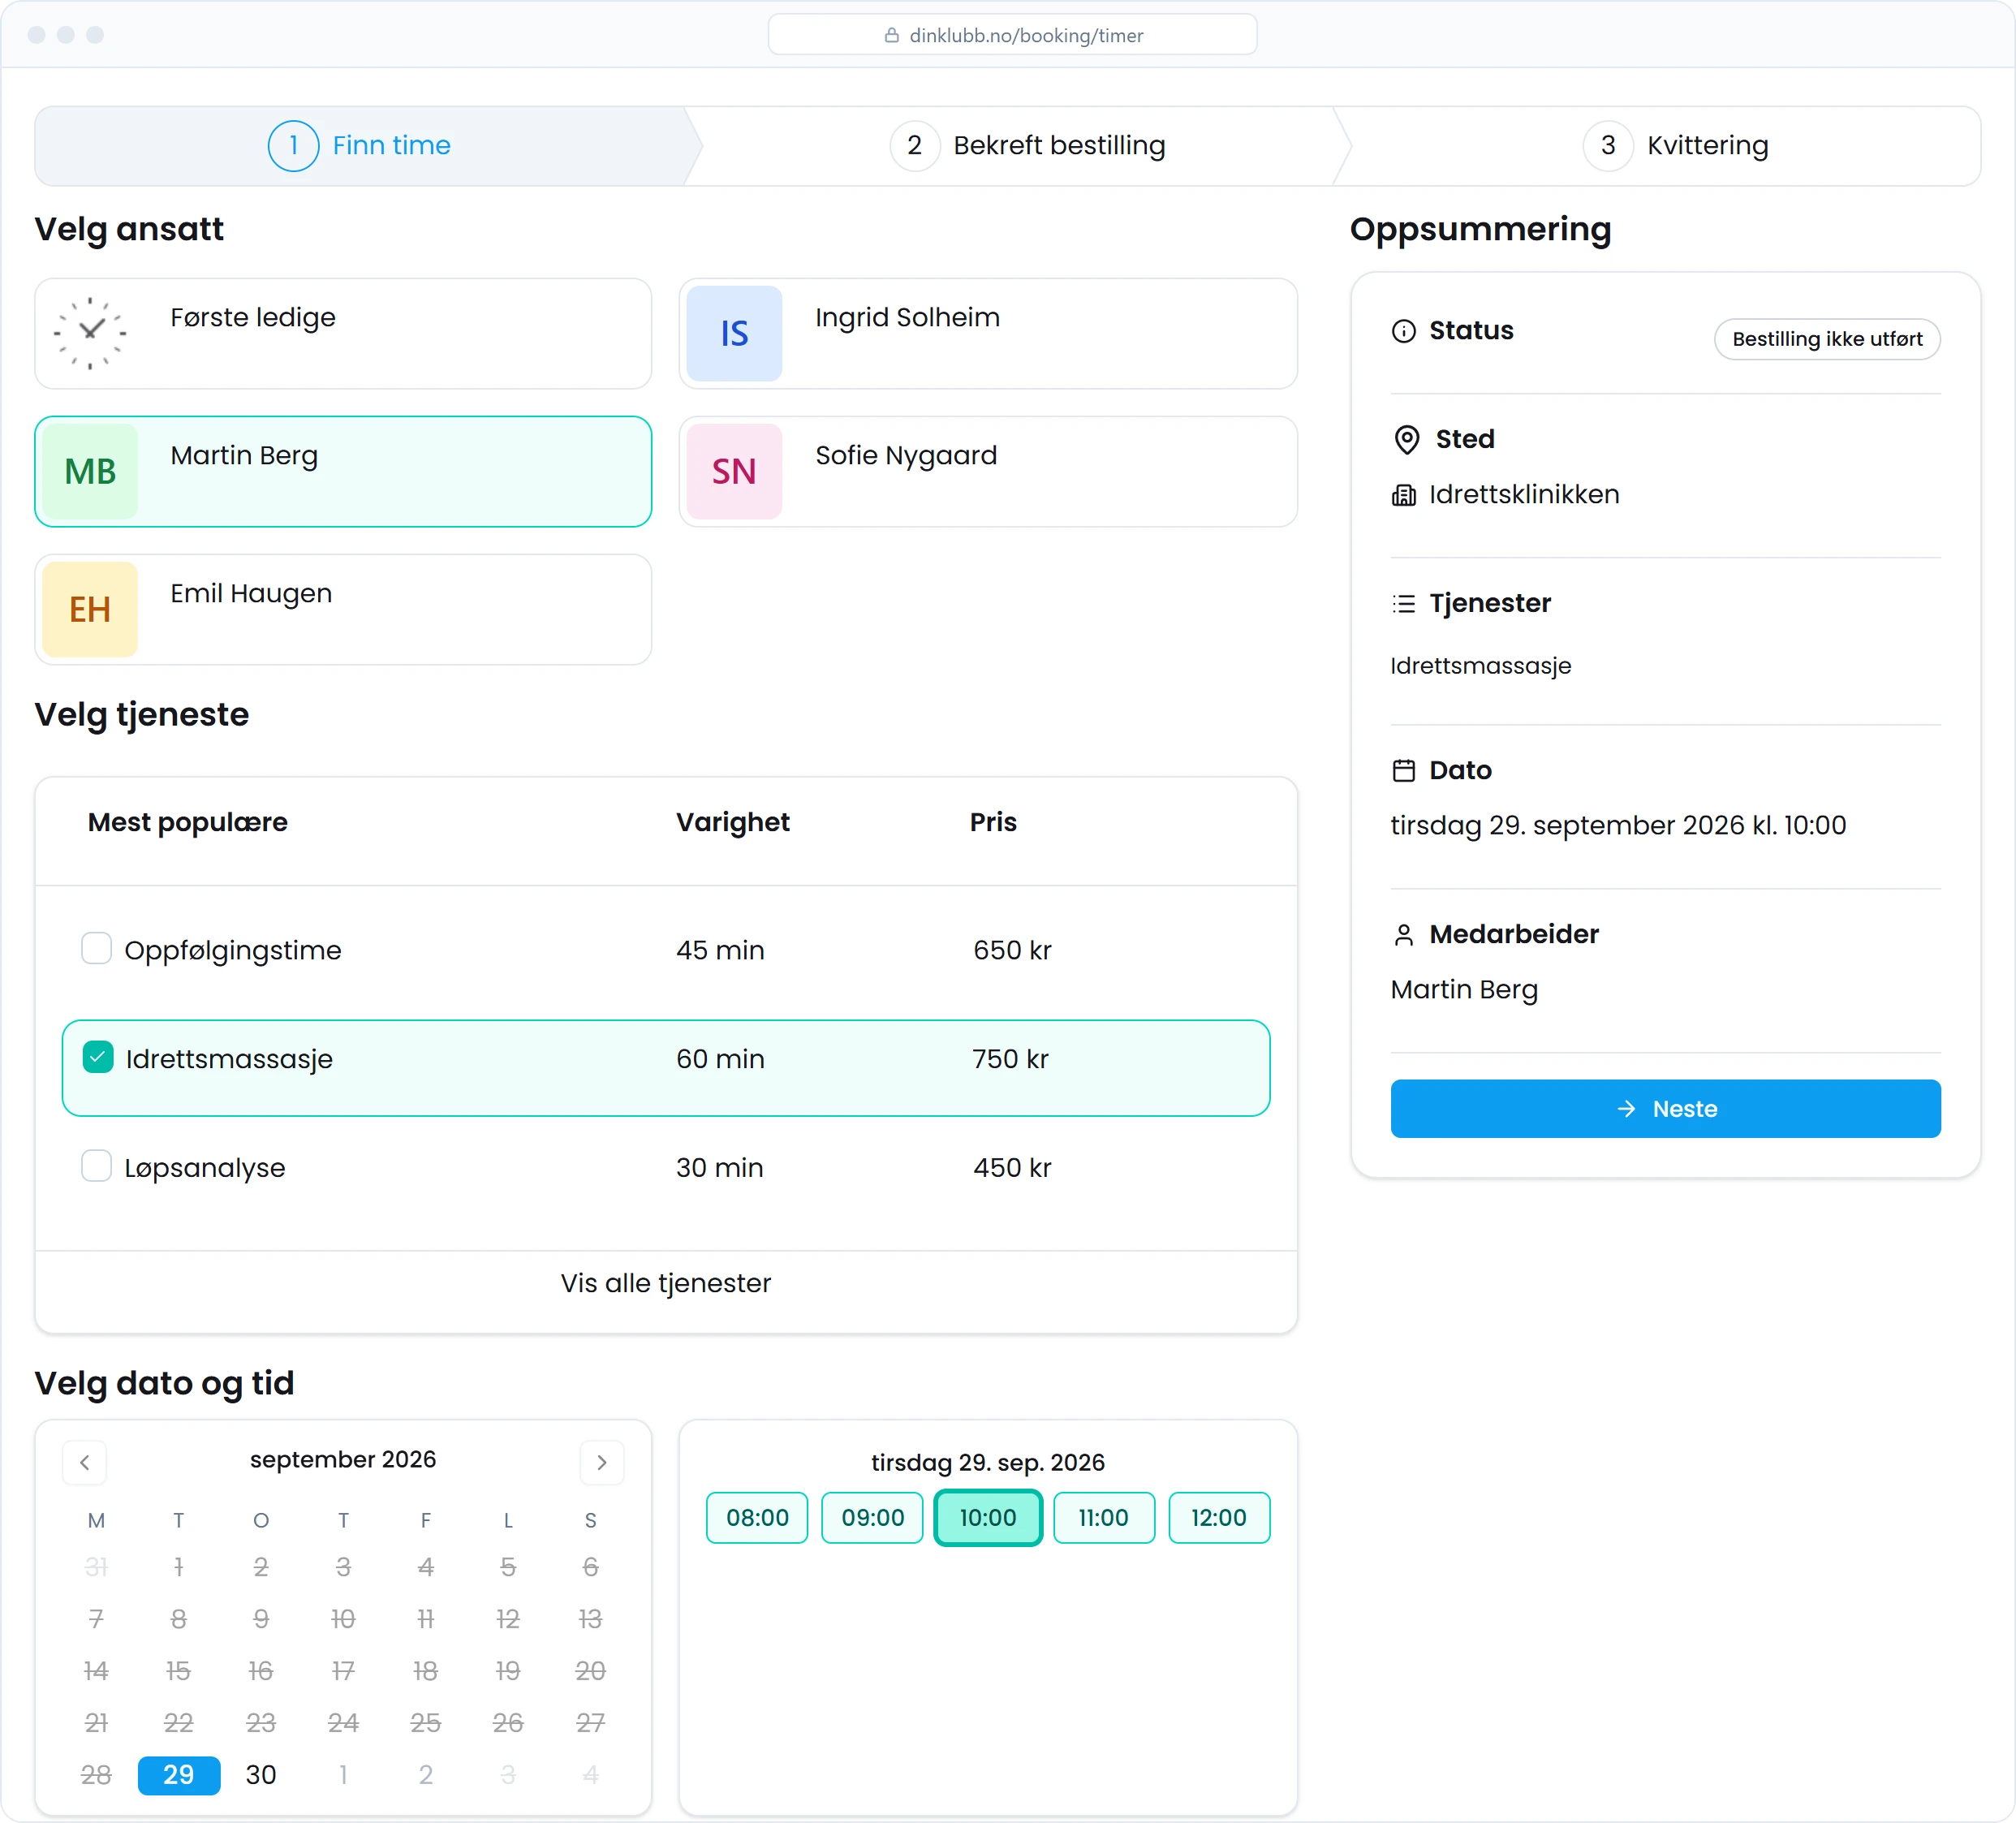Click the MB avatar for Martin Berg

pos(90,471)
